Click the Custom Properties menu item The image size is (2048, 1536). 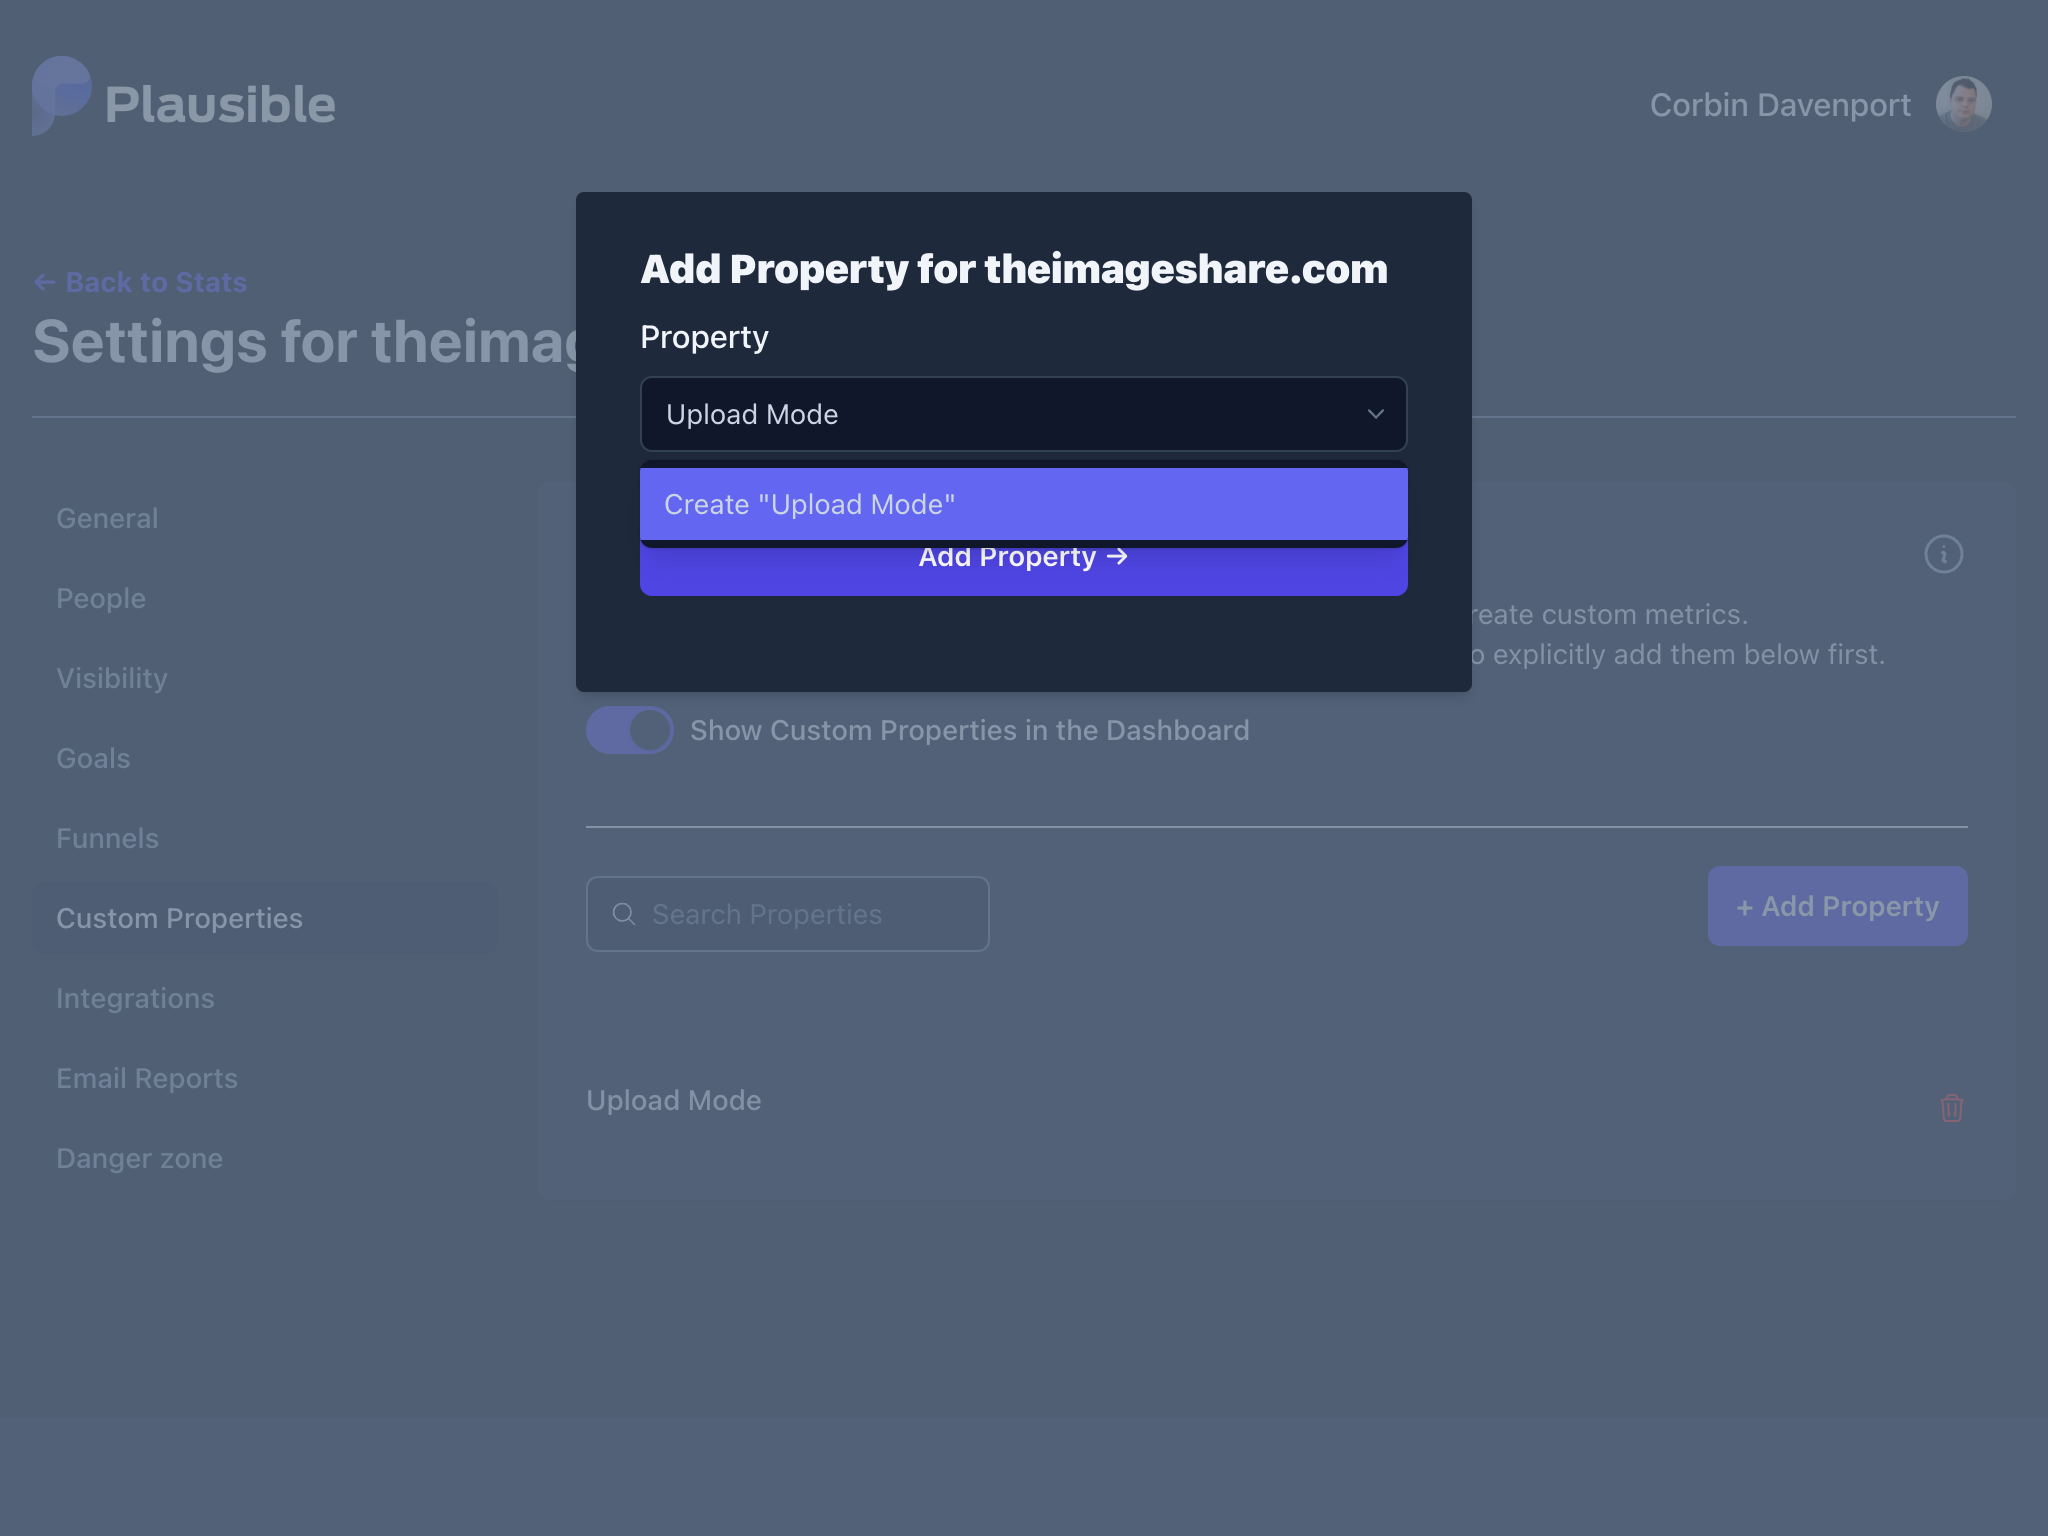179,916
